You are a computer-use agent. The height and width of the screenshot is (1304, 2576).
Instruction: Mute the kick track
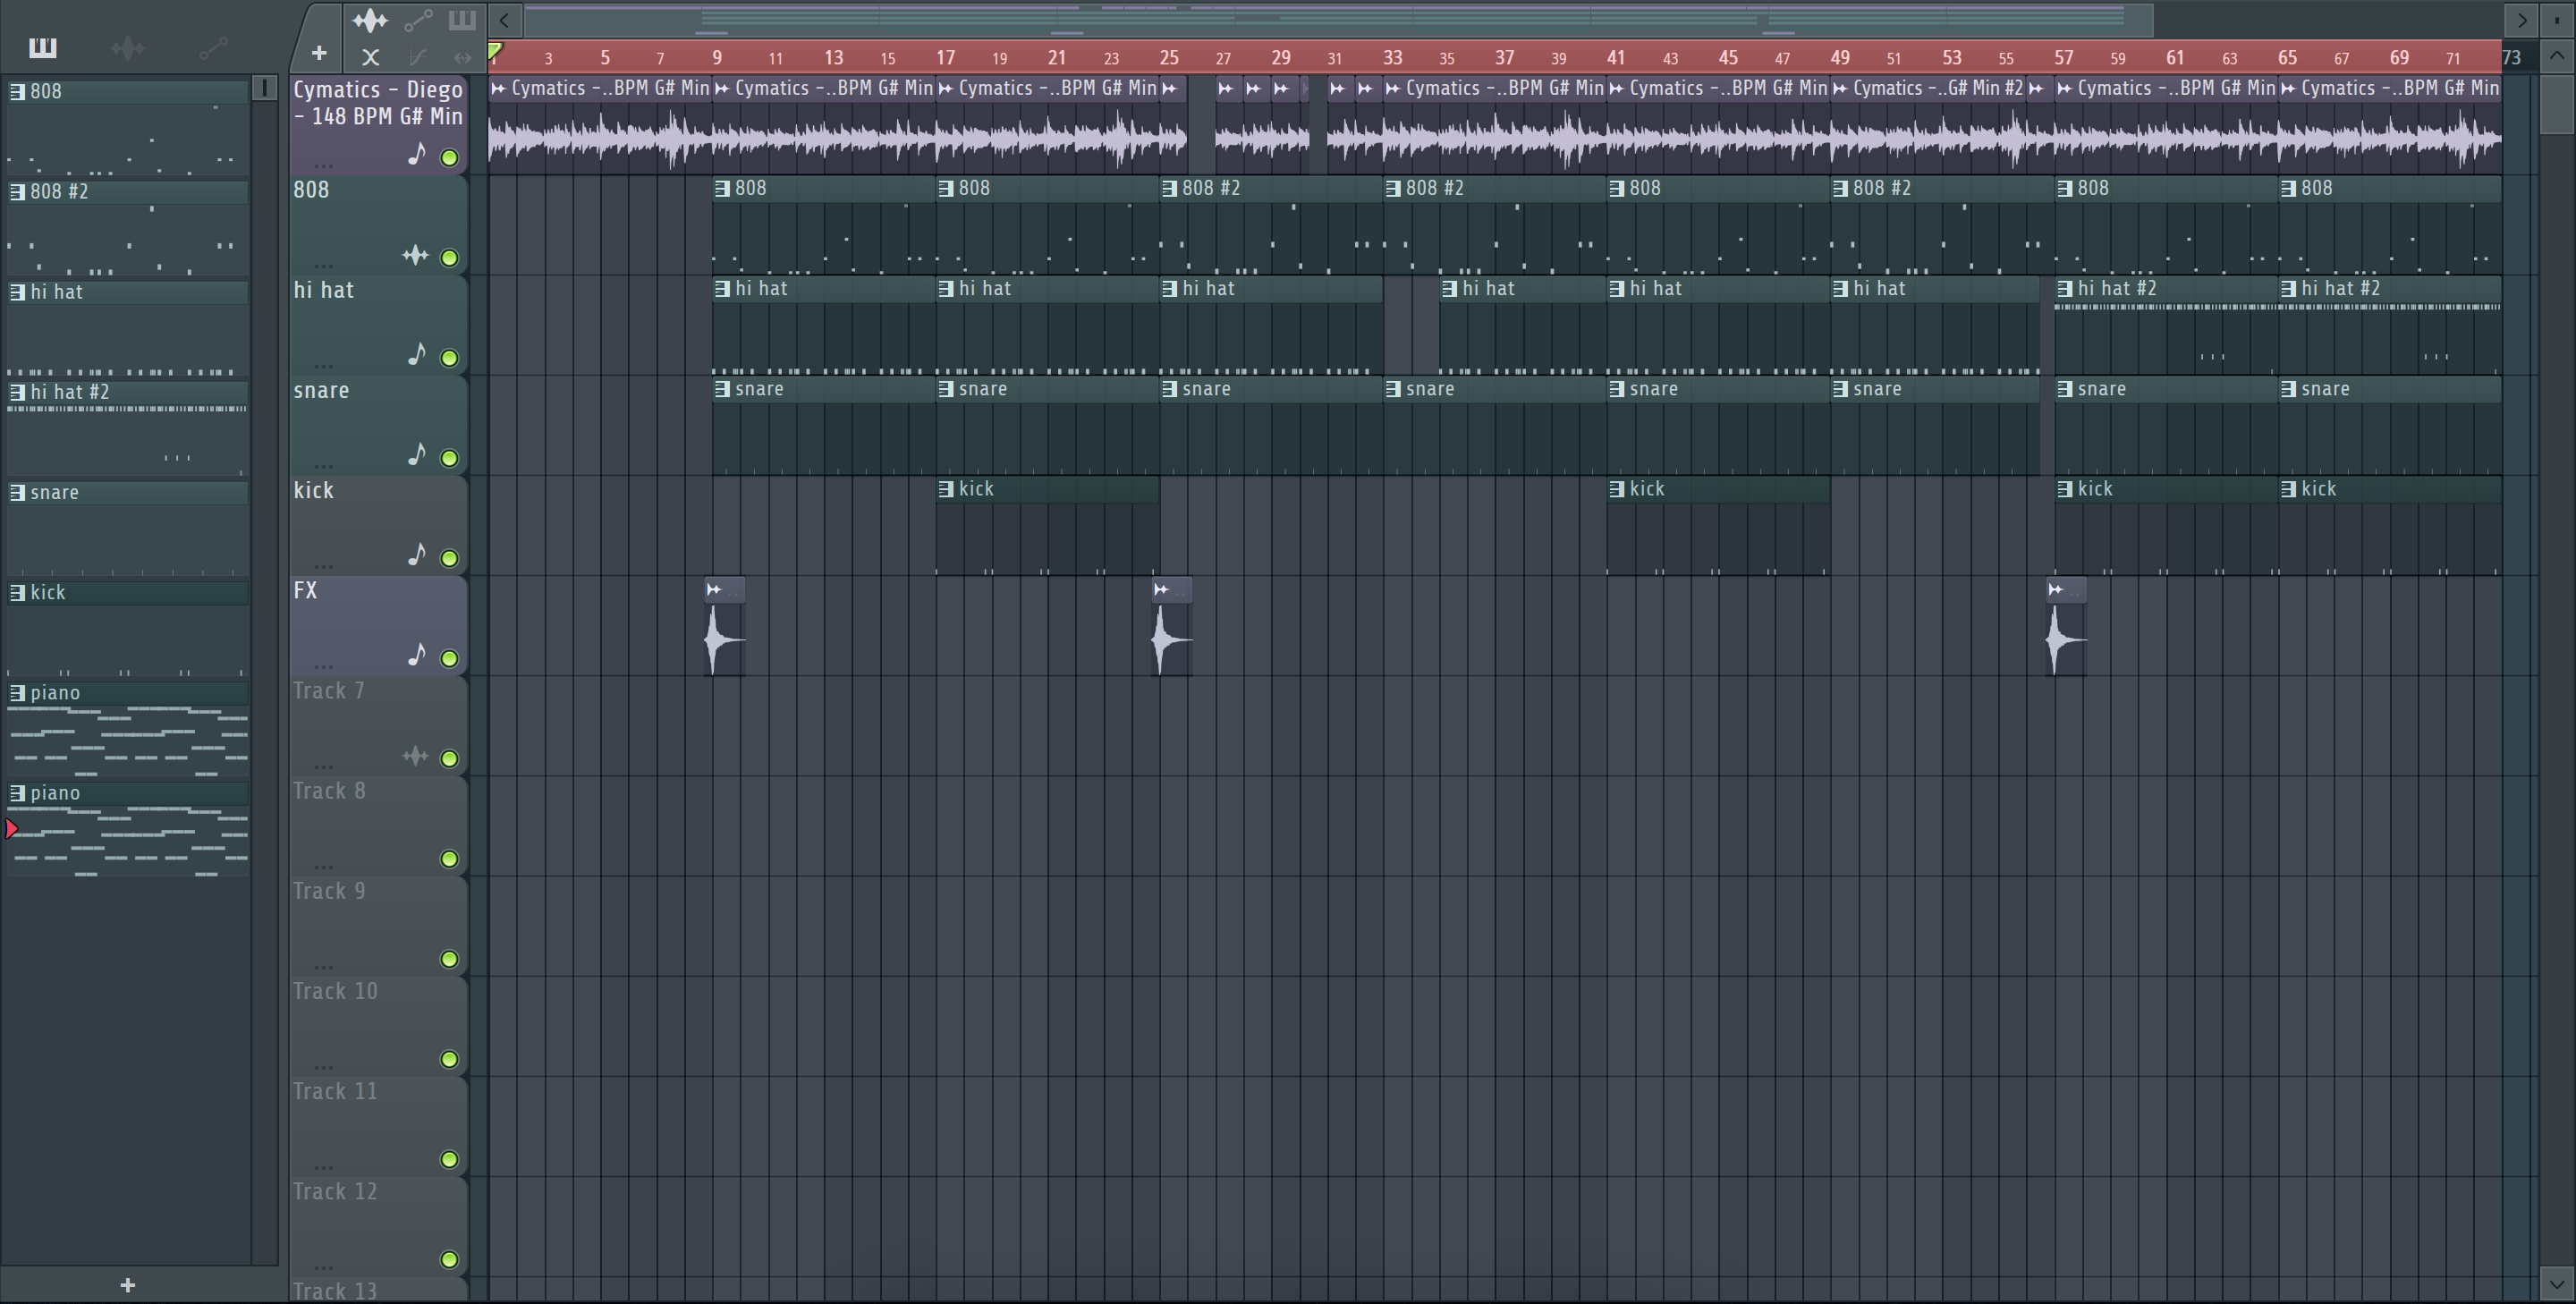click(449, 558)
